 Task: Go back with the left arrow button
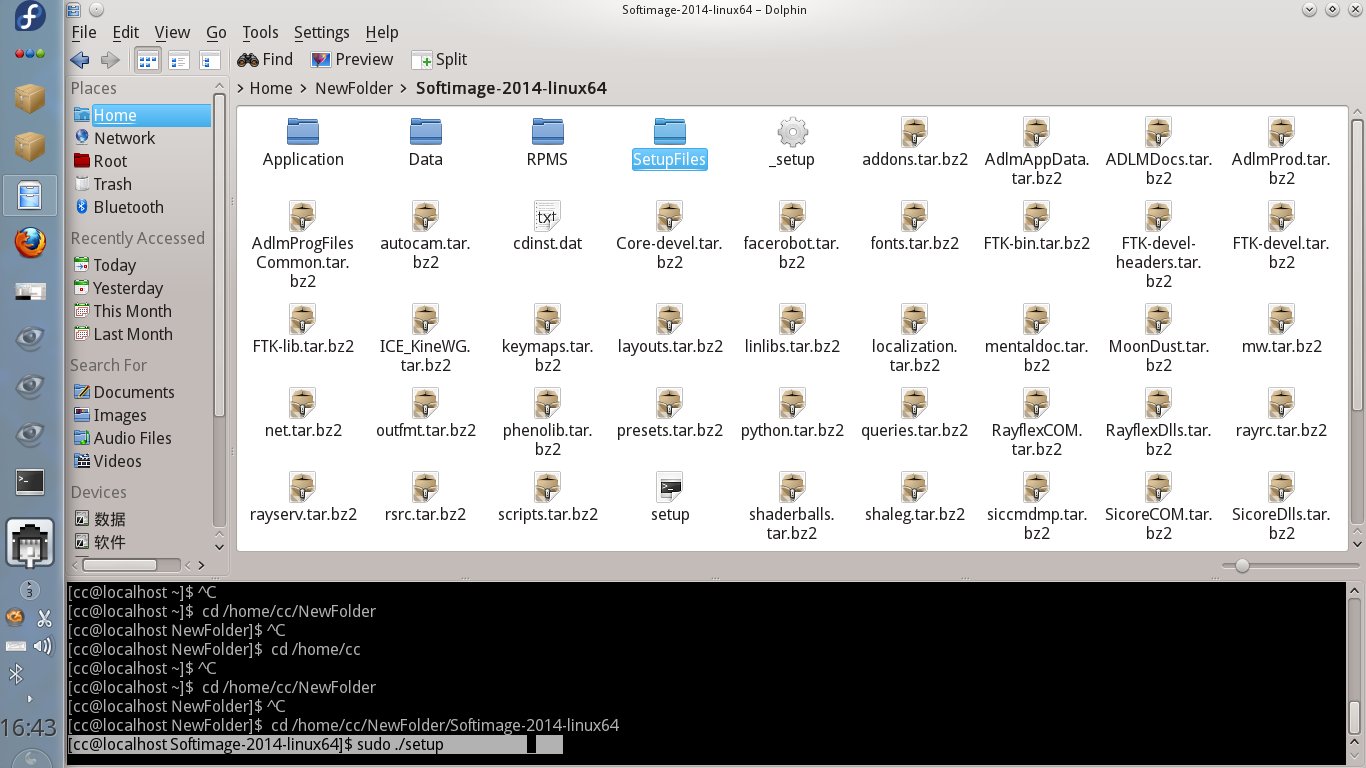[79, 60]
